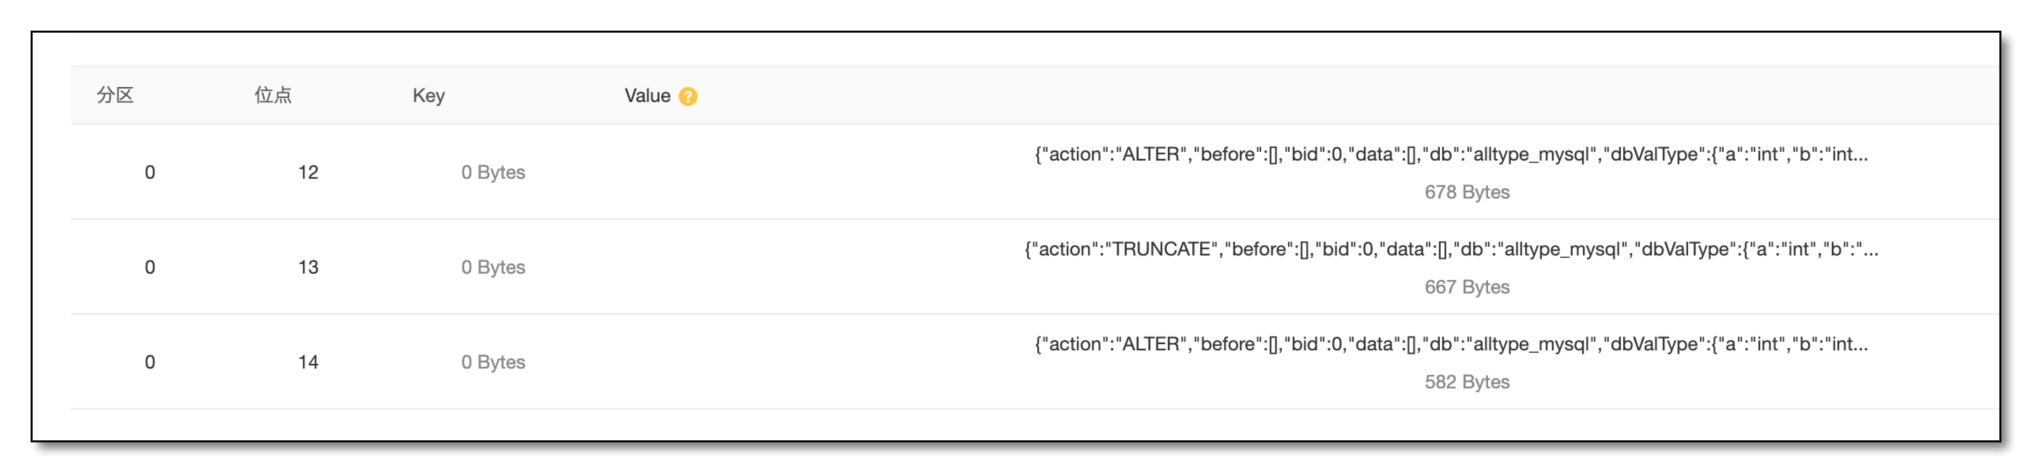Click the Key 0 Bytes cell in row 13
This screenshot has height=473, width=2032.
point(493,267)
